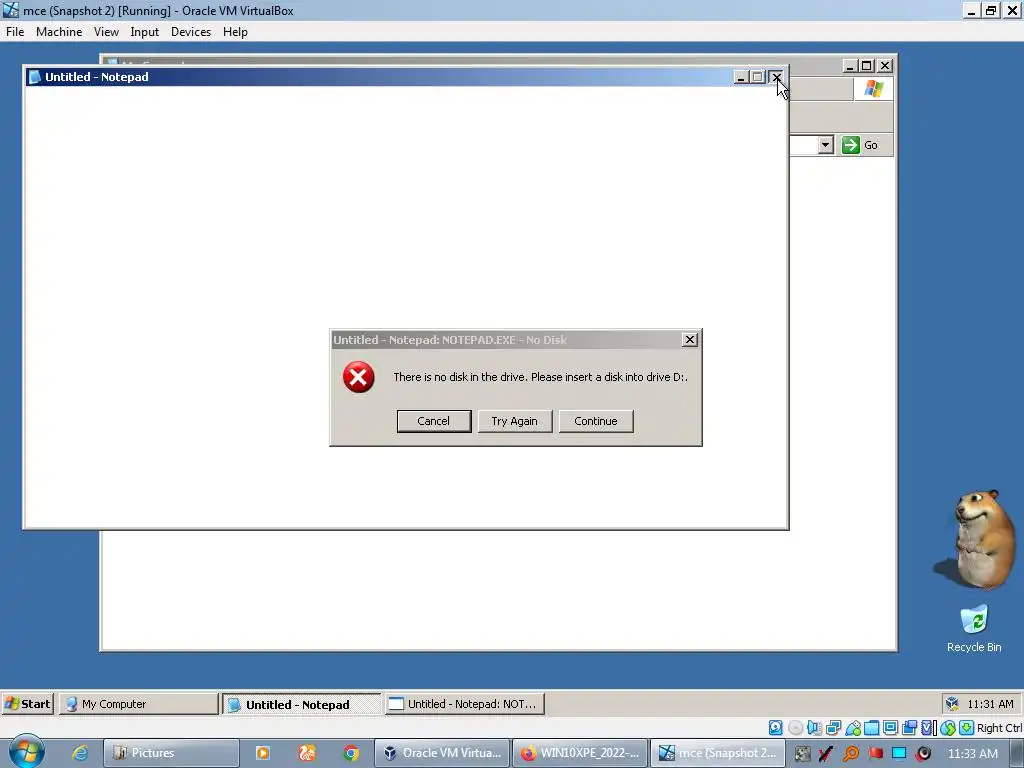The width and height of the screenshot is (1024, 768).
Task: Maximize the Untitled - Notepad window
Action: click(x=758, y=77)
